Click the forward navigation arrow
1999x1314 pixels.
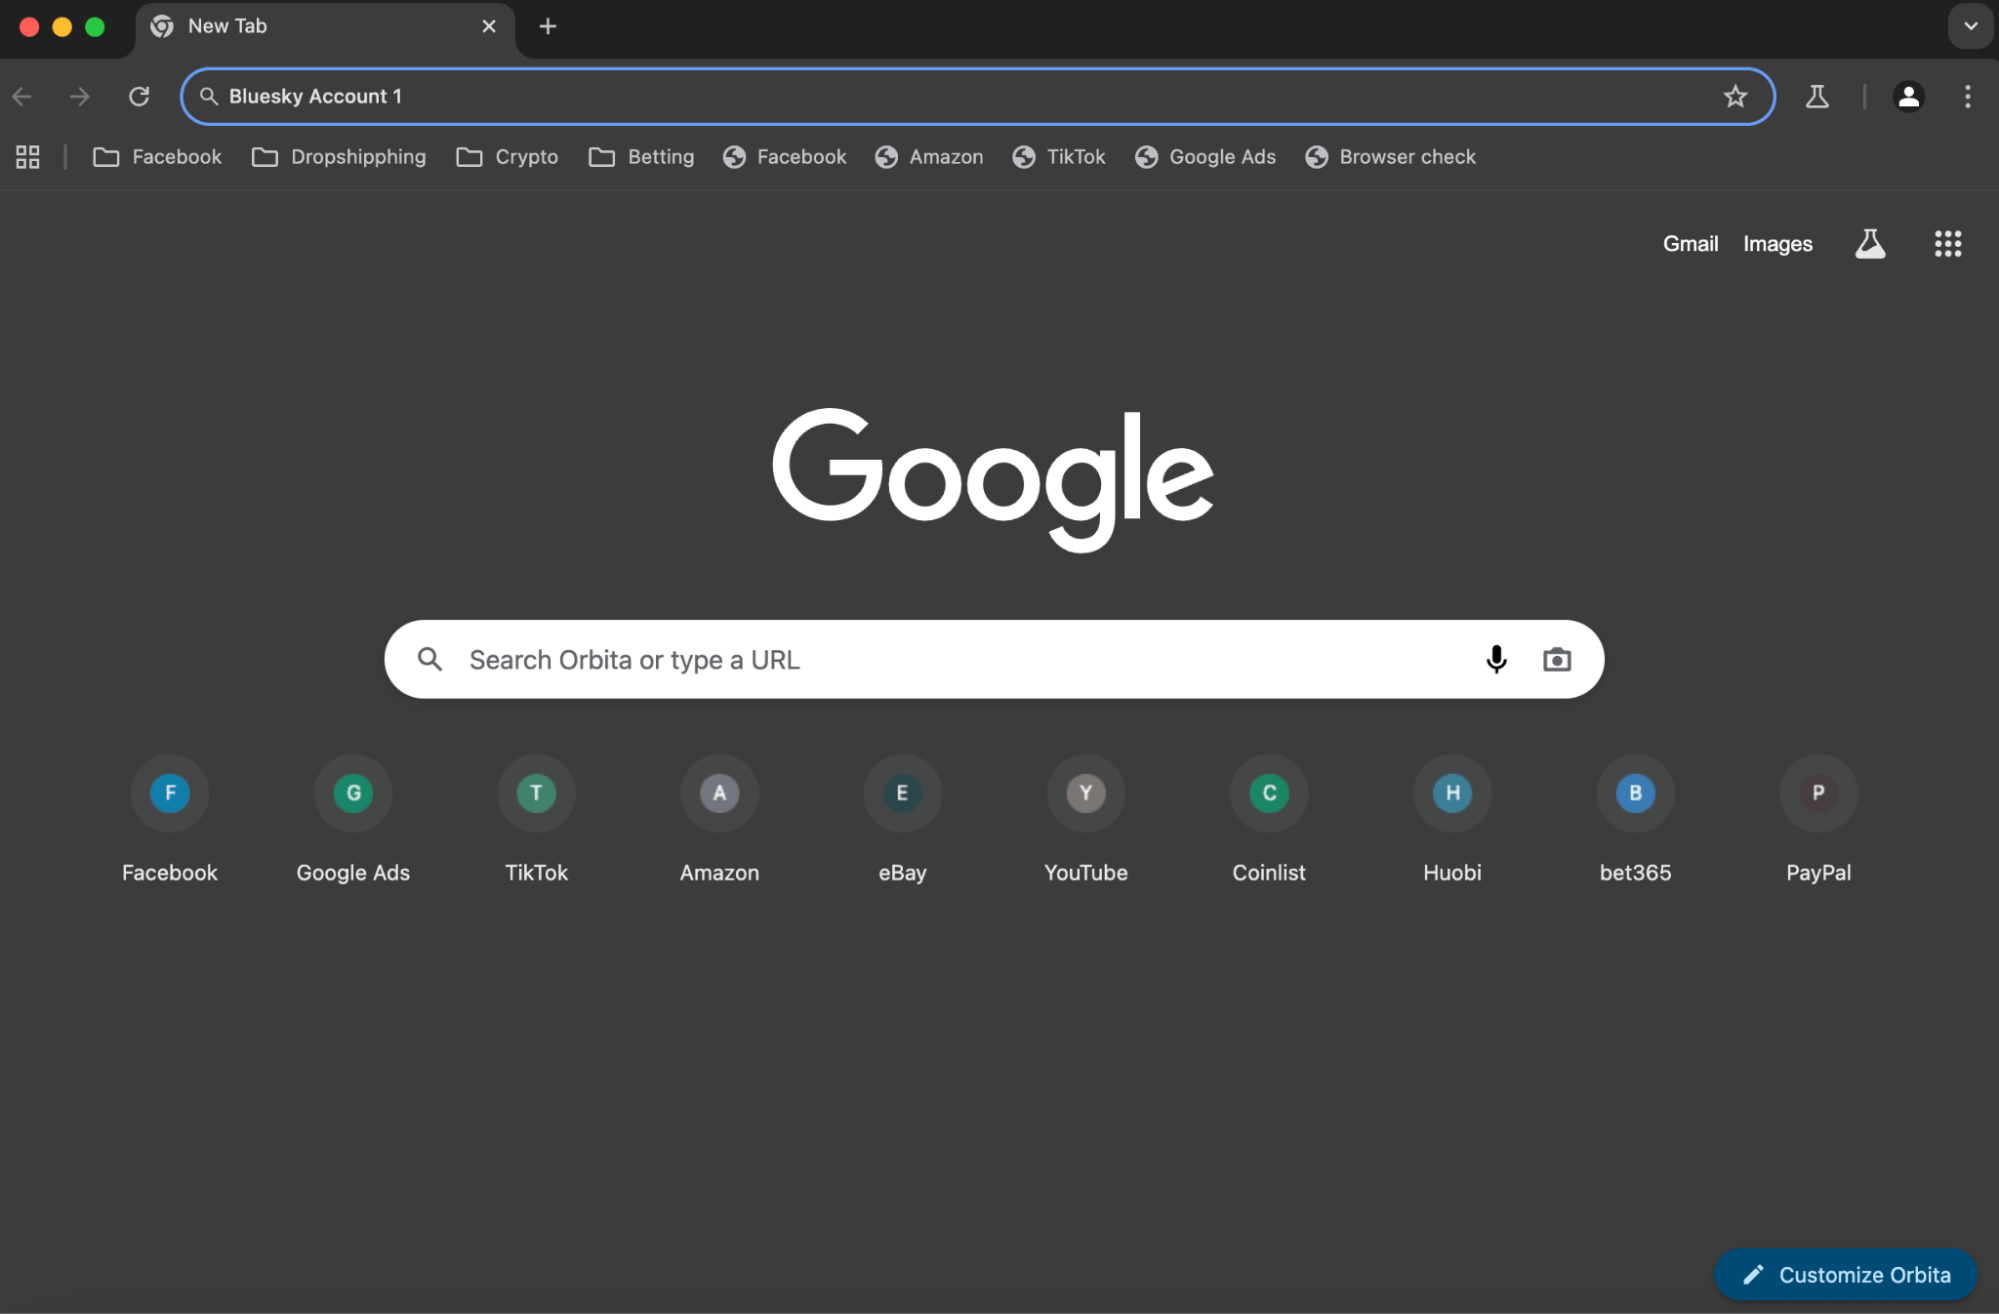click(80, 96)
